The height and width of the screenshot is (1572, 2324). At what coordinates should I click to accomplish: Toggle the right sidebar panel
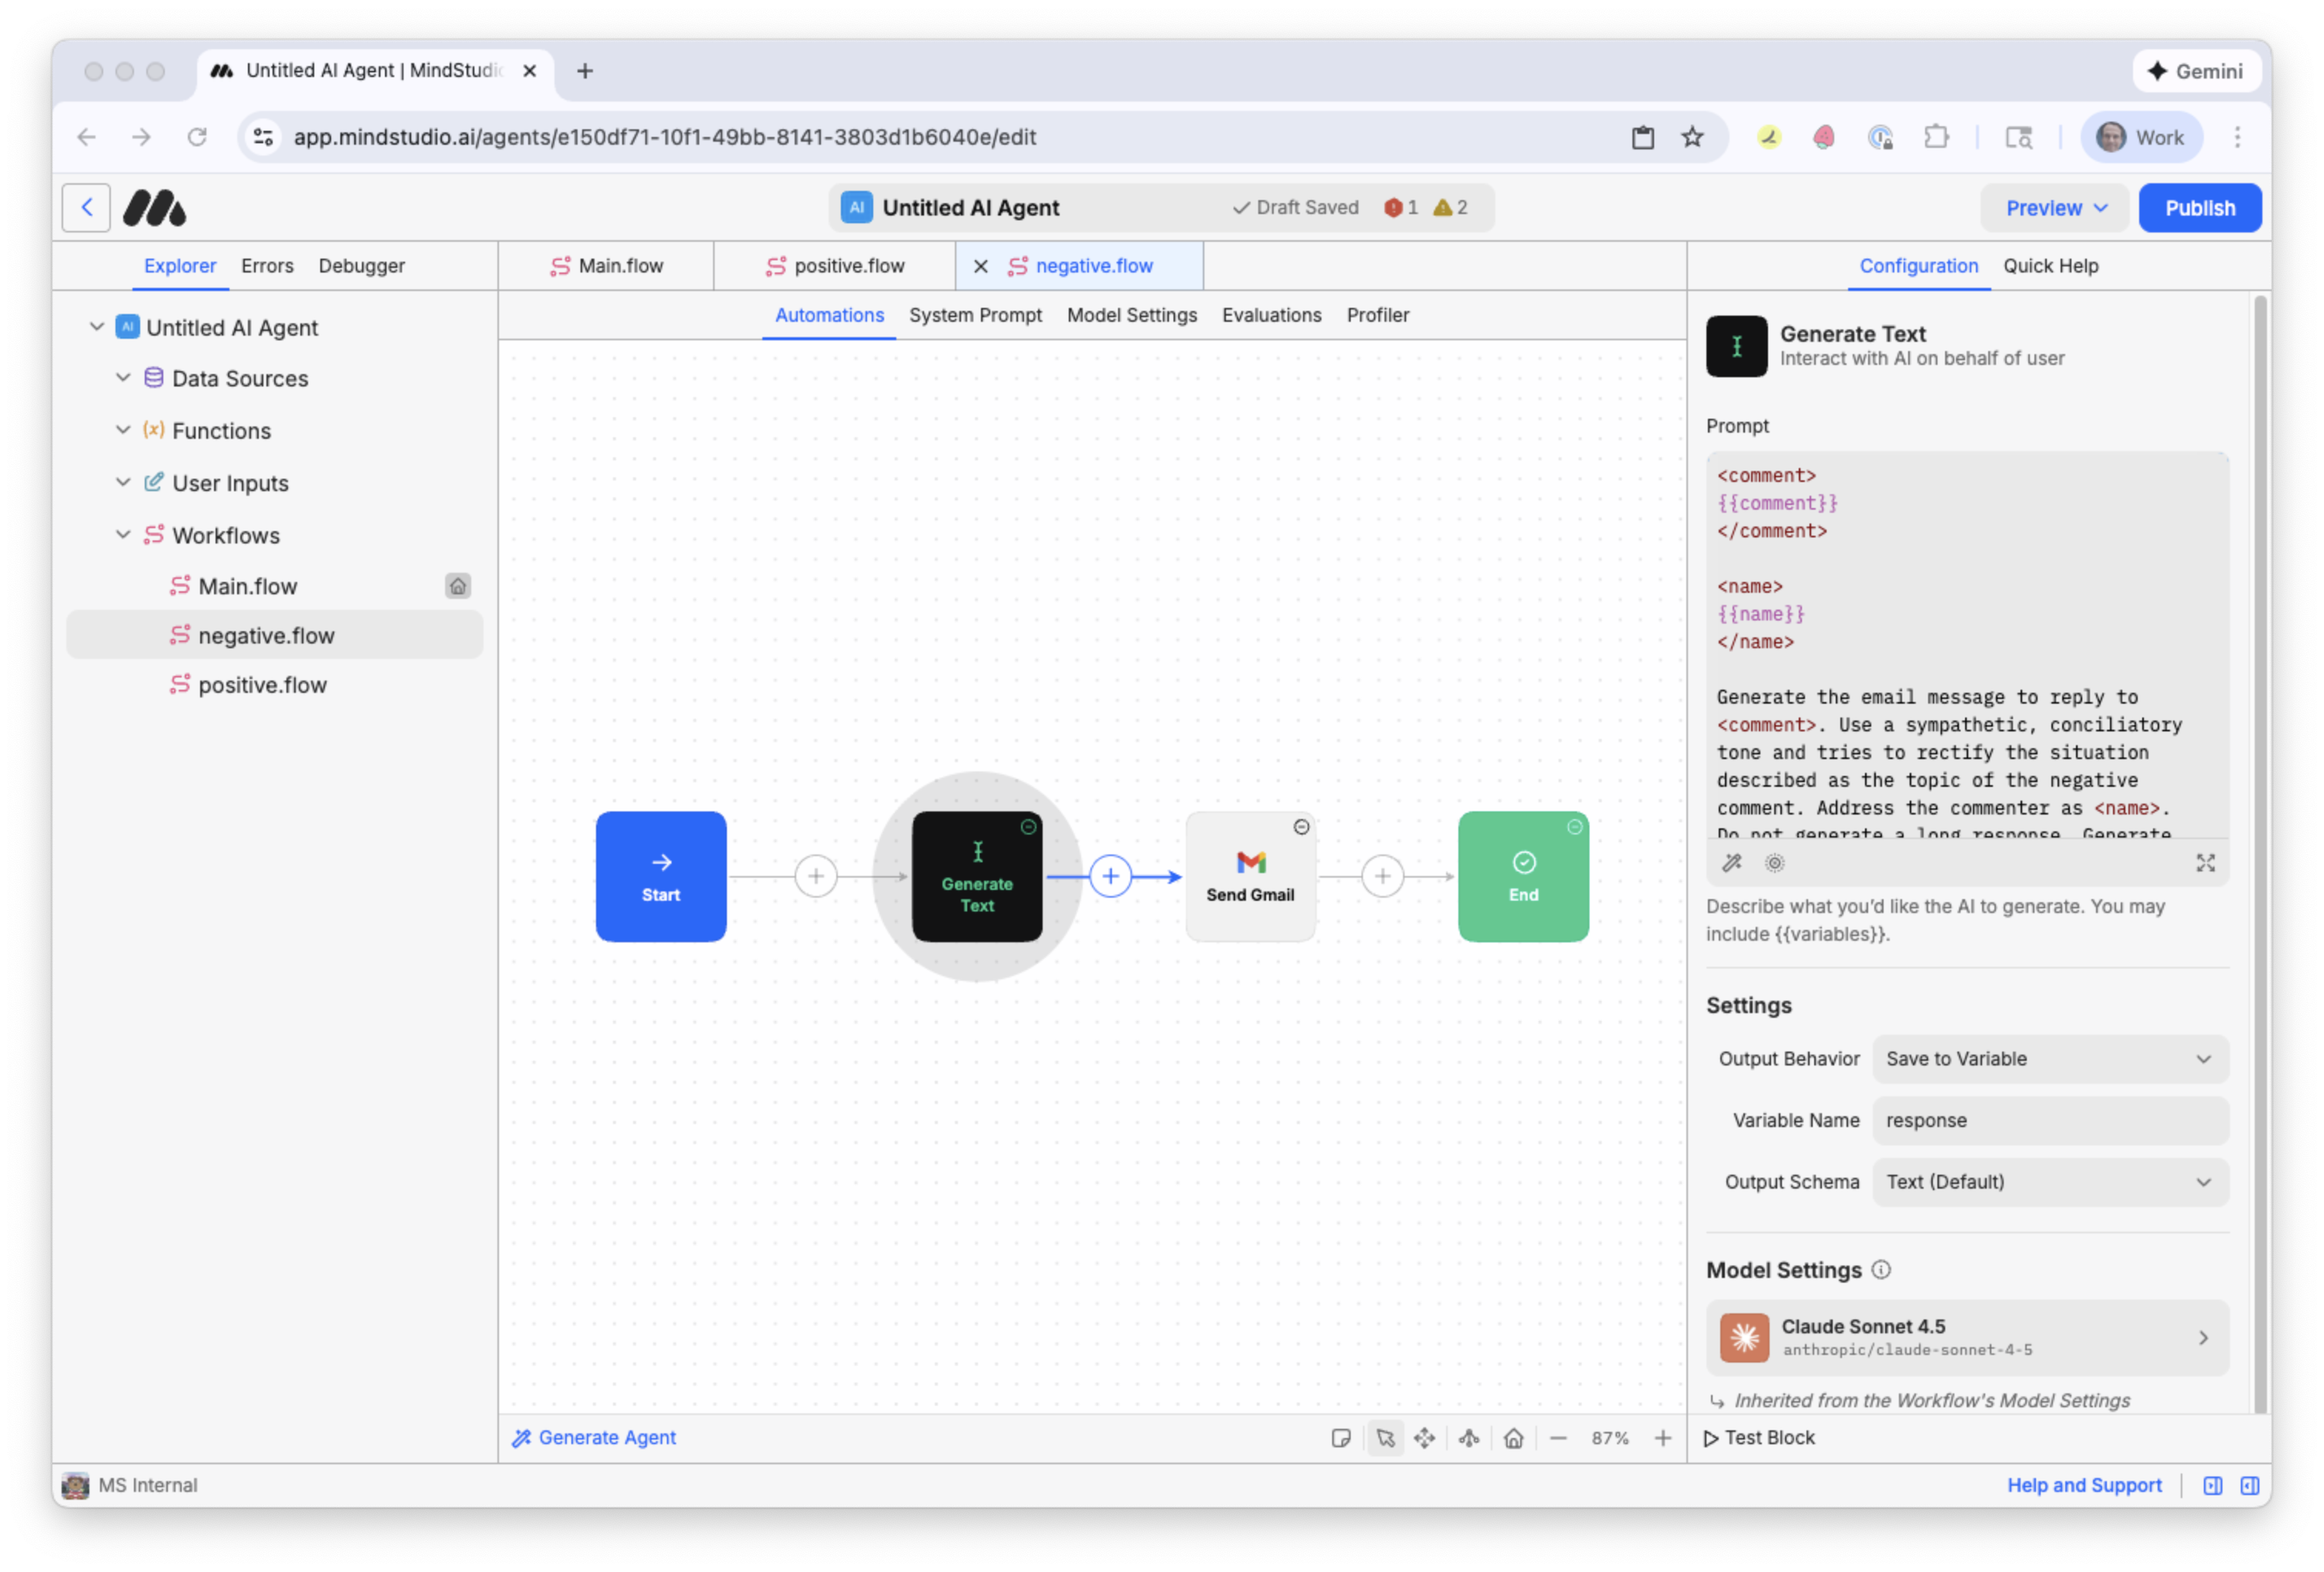pos(2249,1485)
